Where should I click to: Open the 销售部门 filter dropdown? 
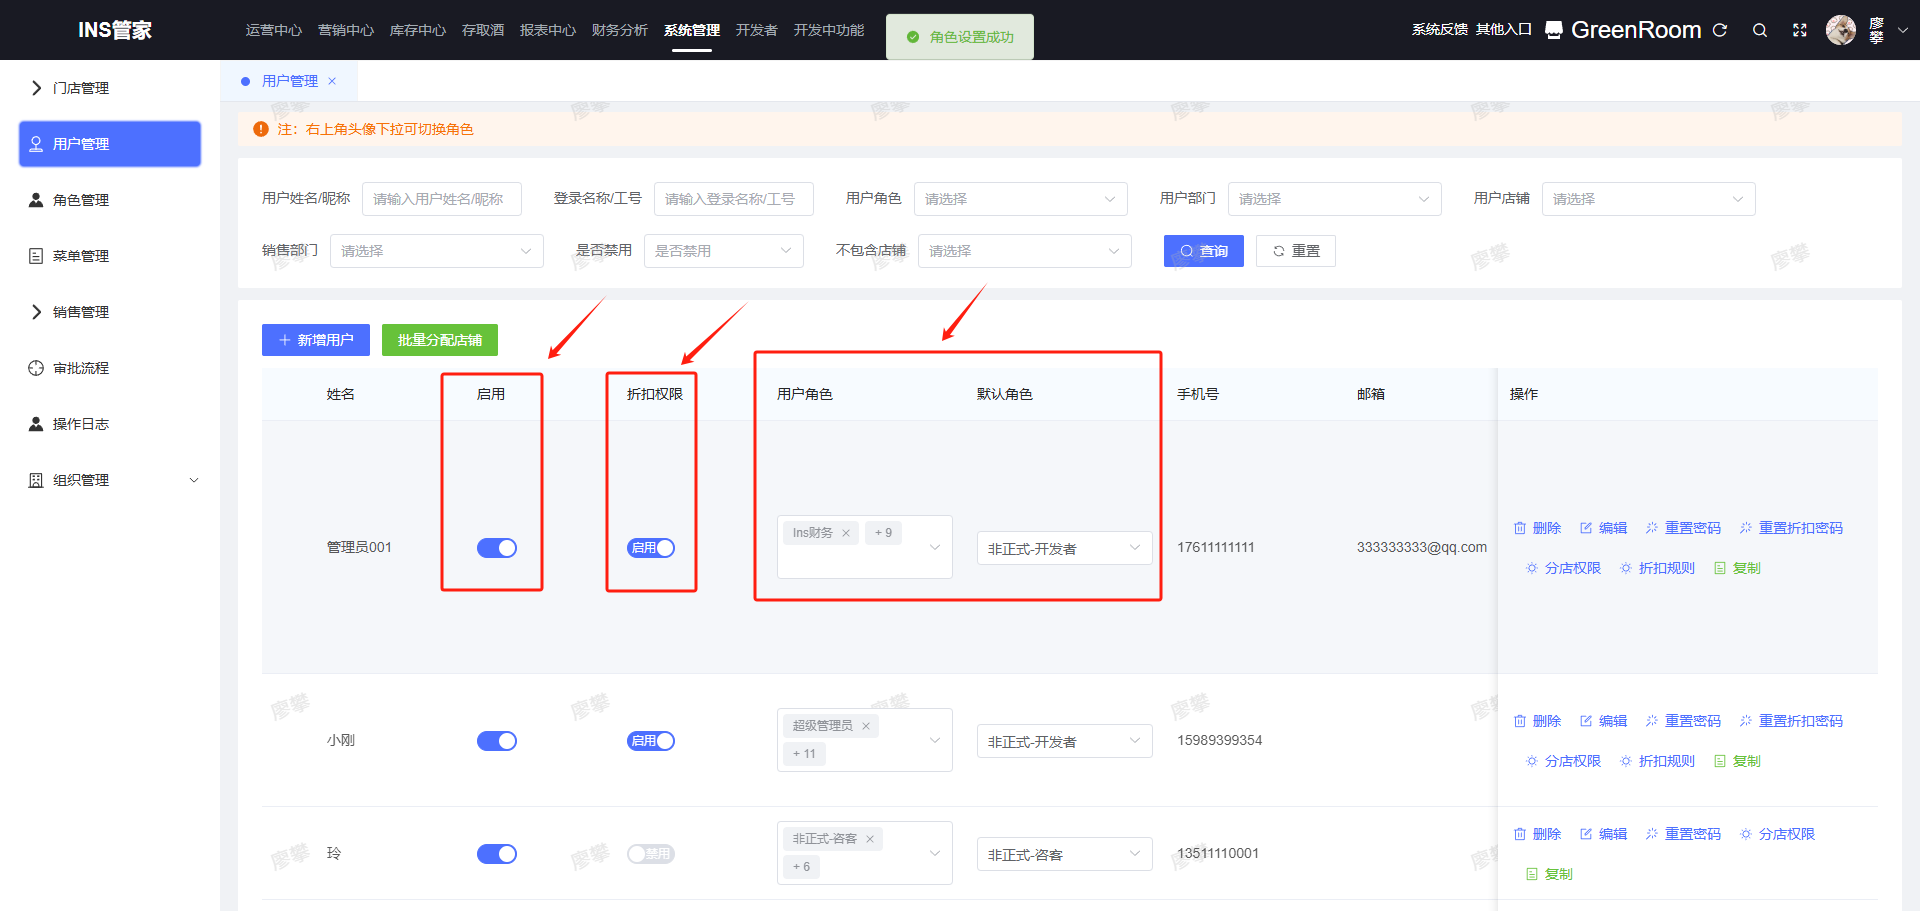[x=437, y=251]
